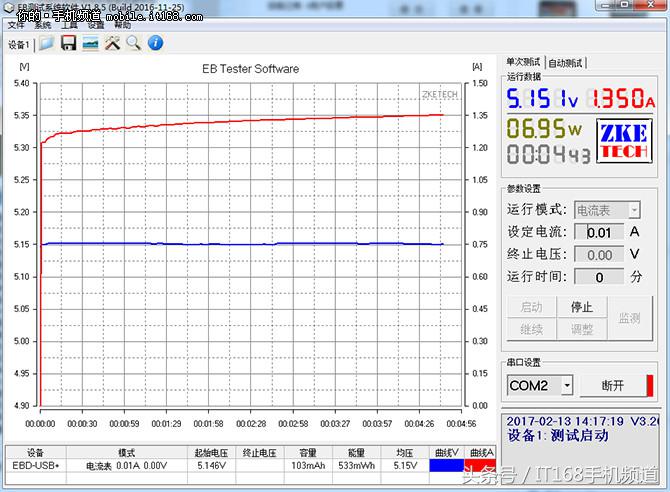Open the 工具 menu

pos(69,25)
